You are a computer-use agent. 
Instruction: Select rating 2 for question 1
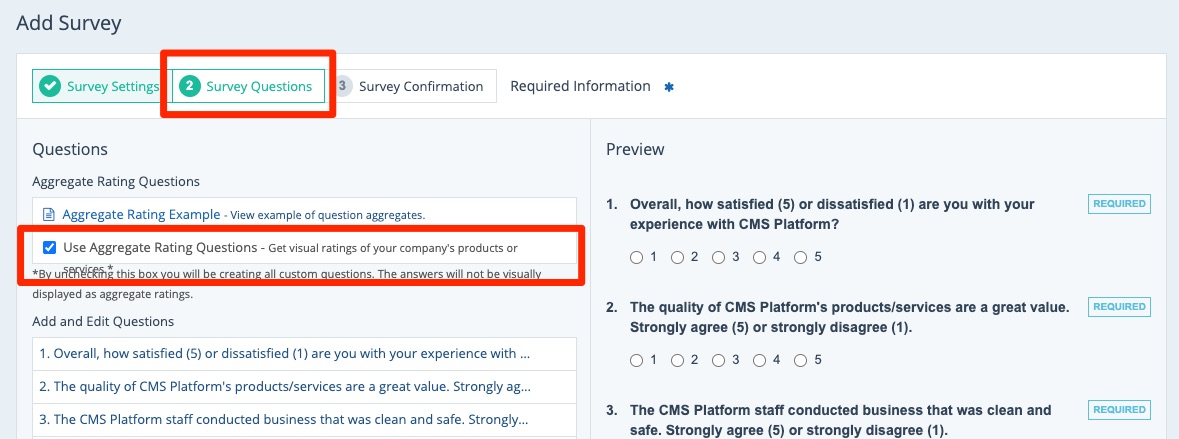[x=678, y=257]
